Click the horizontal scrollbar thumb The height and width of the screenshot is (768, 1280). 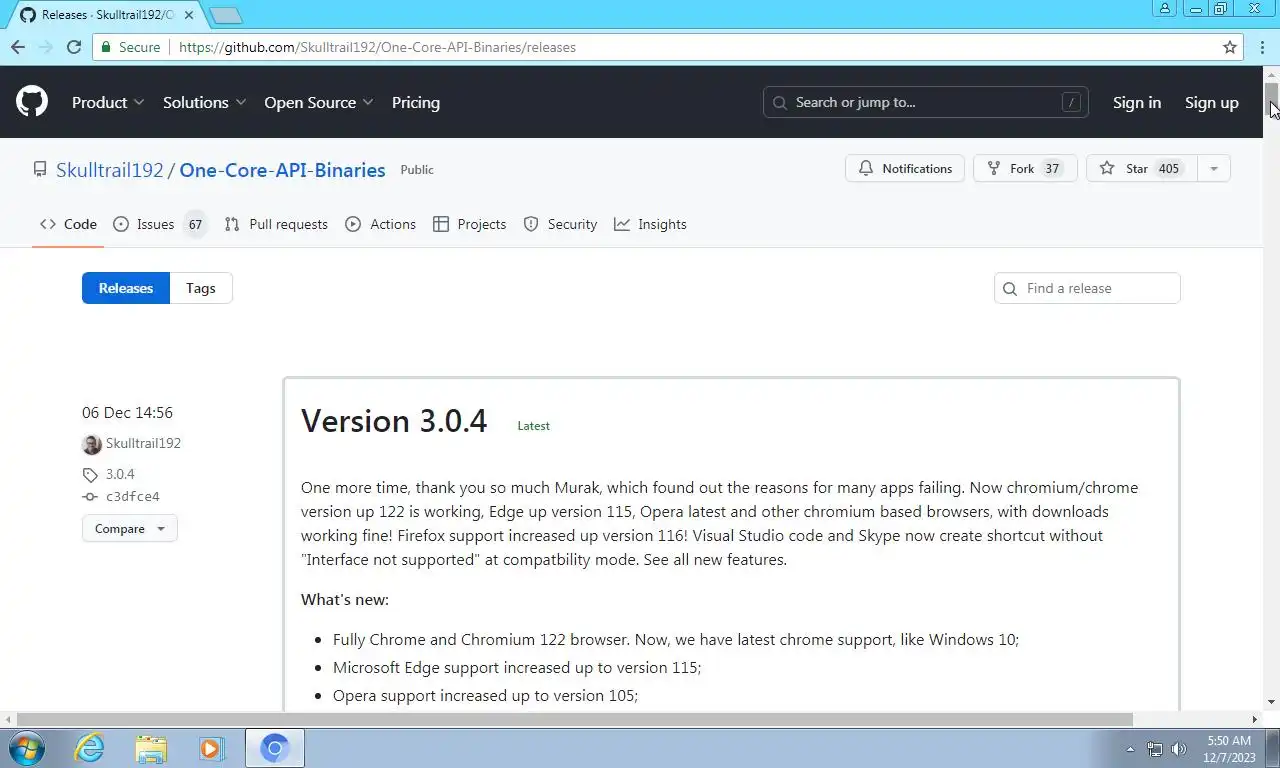tap(574, 719)
